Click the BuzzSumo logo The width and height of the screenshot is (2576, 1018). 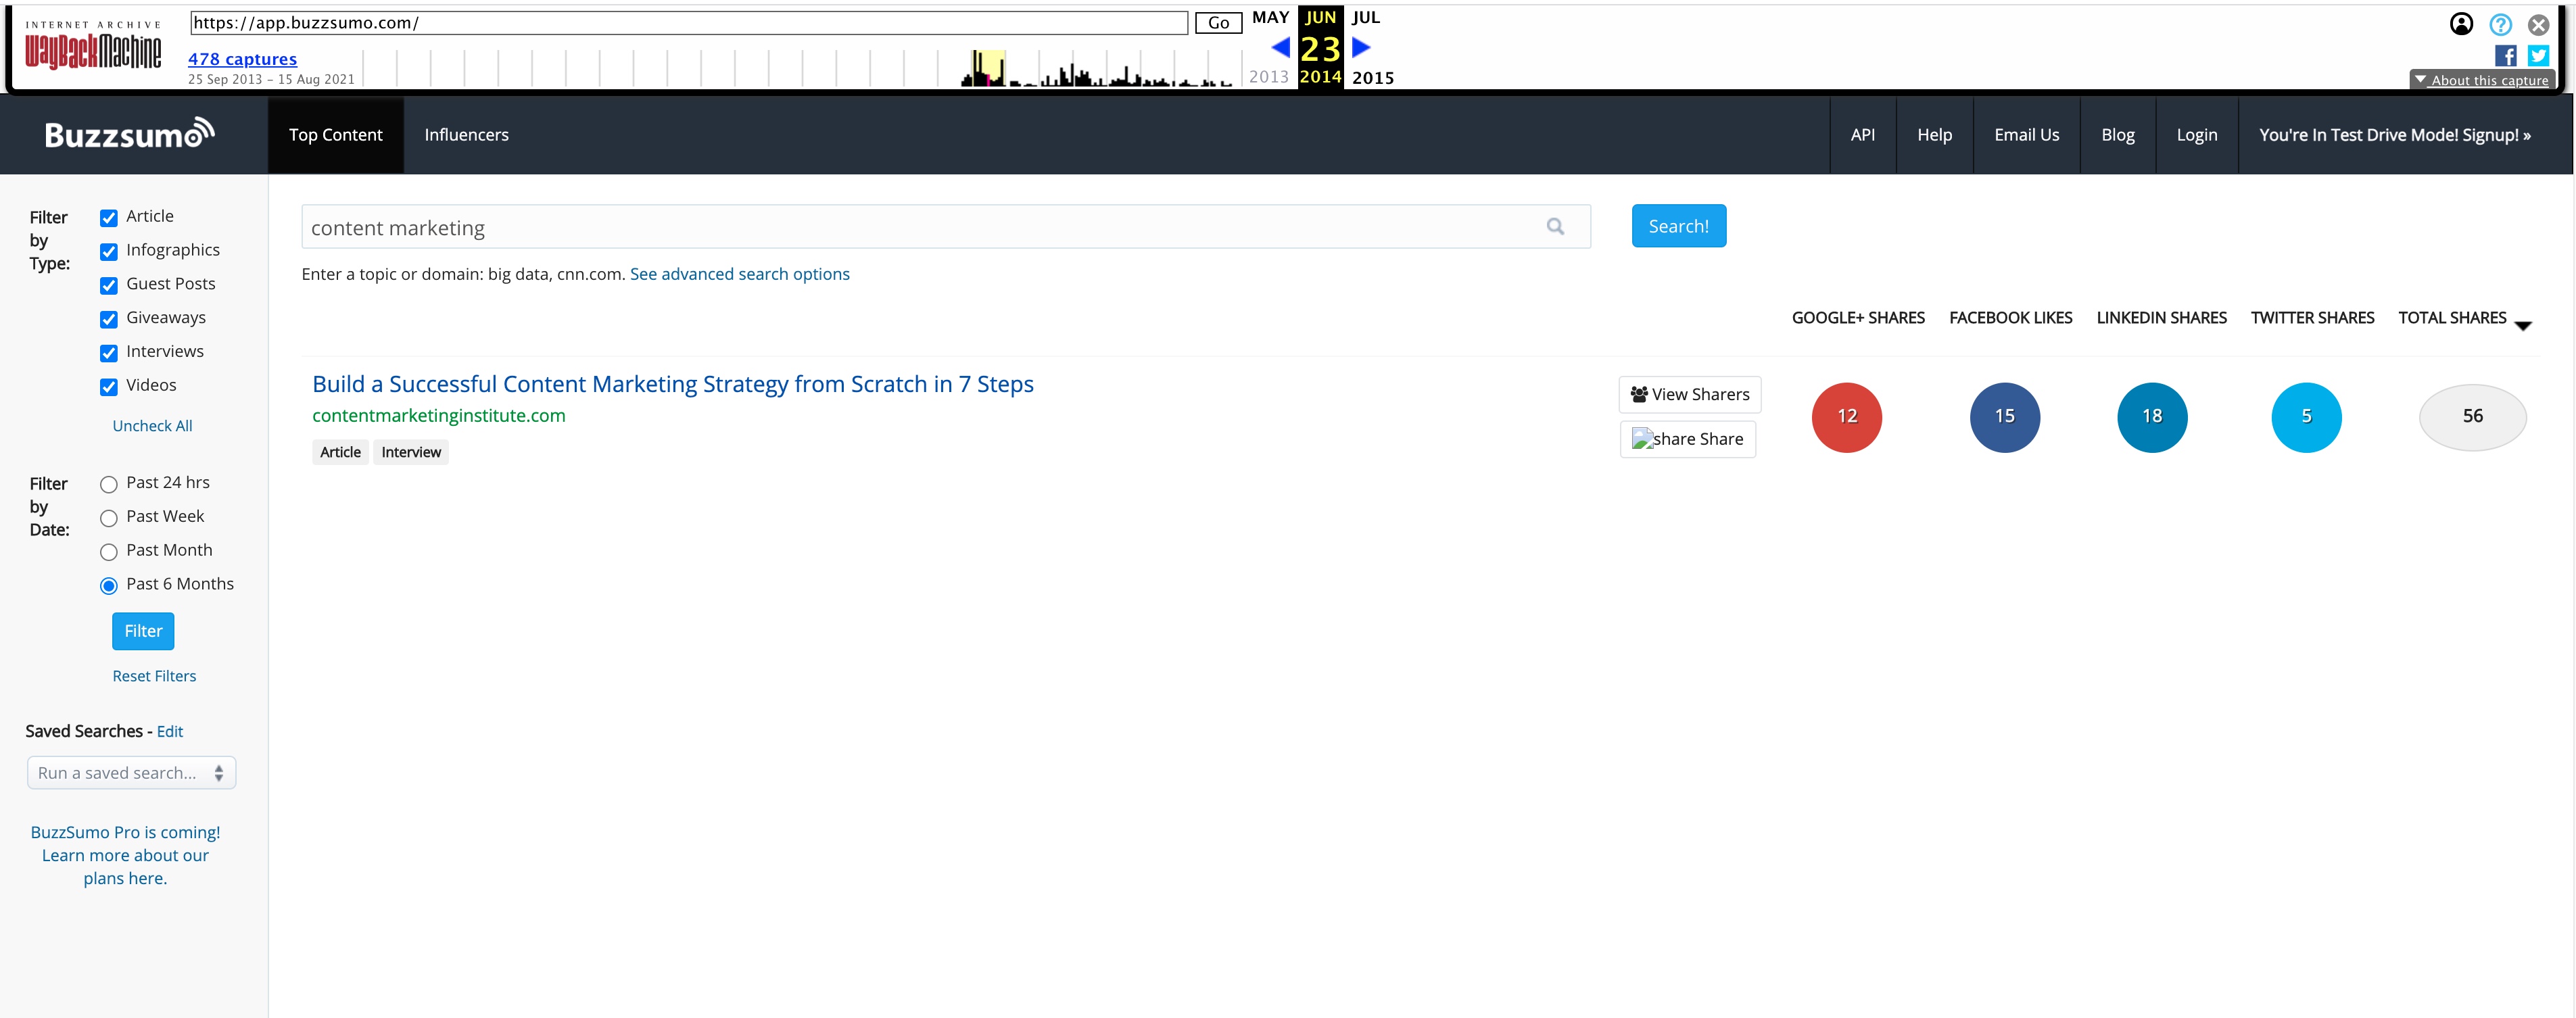click(129, 134)
